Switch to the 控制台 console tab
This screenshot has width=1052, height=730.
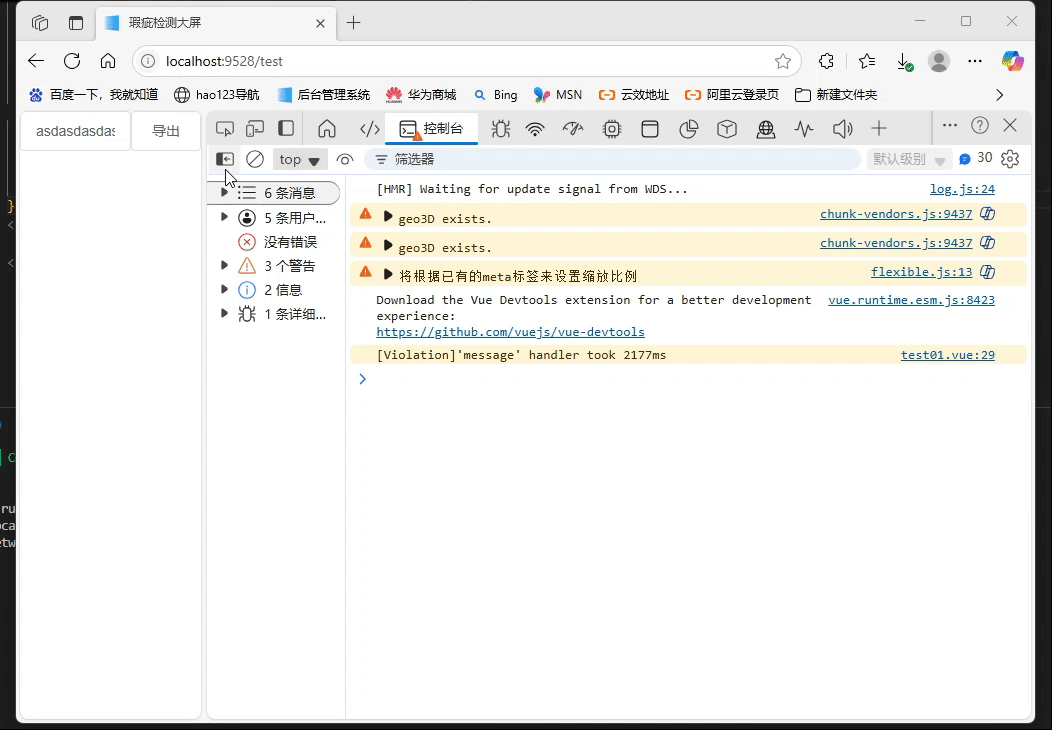431,128
